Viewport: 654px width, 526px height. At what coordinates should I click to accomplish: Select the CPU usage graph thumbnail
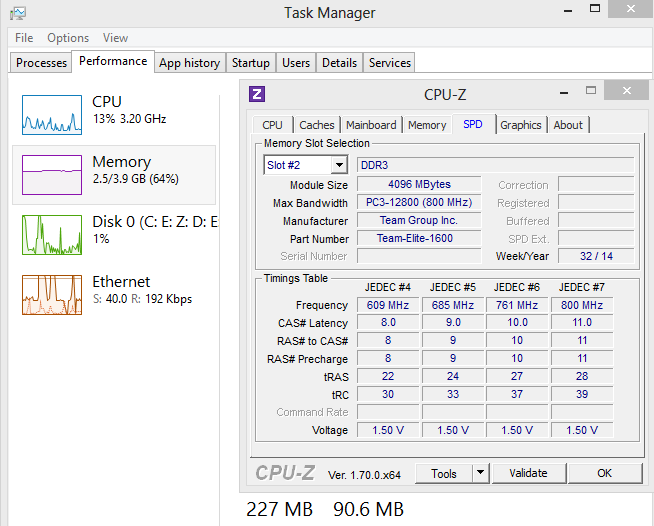coord(52,115)
